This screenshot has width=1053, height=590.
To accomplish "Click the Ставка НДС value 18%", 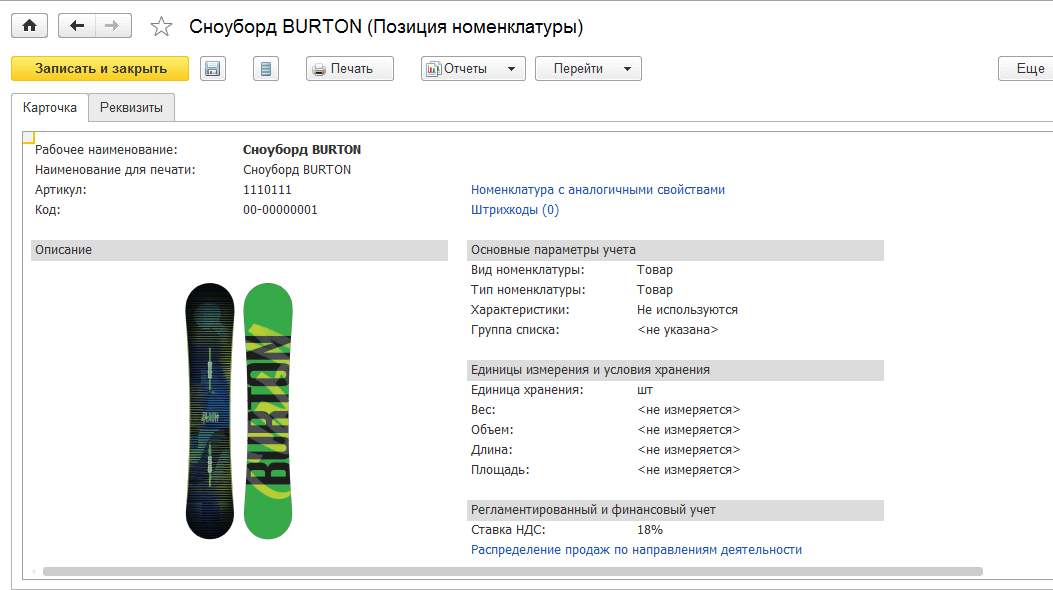I will (x=650, y=530).
